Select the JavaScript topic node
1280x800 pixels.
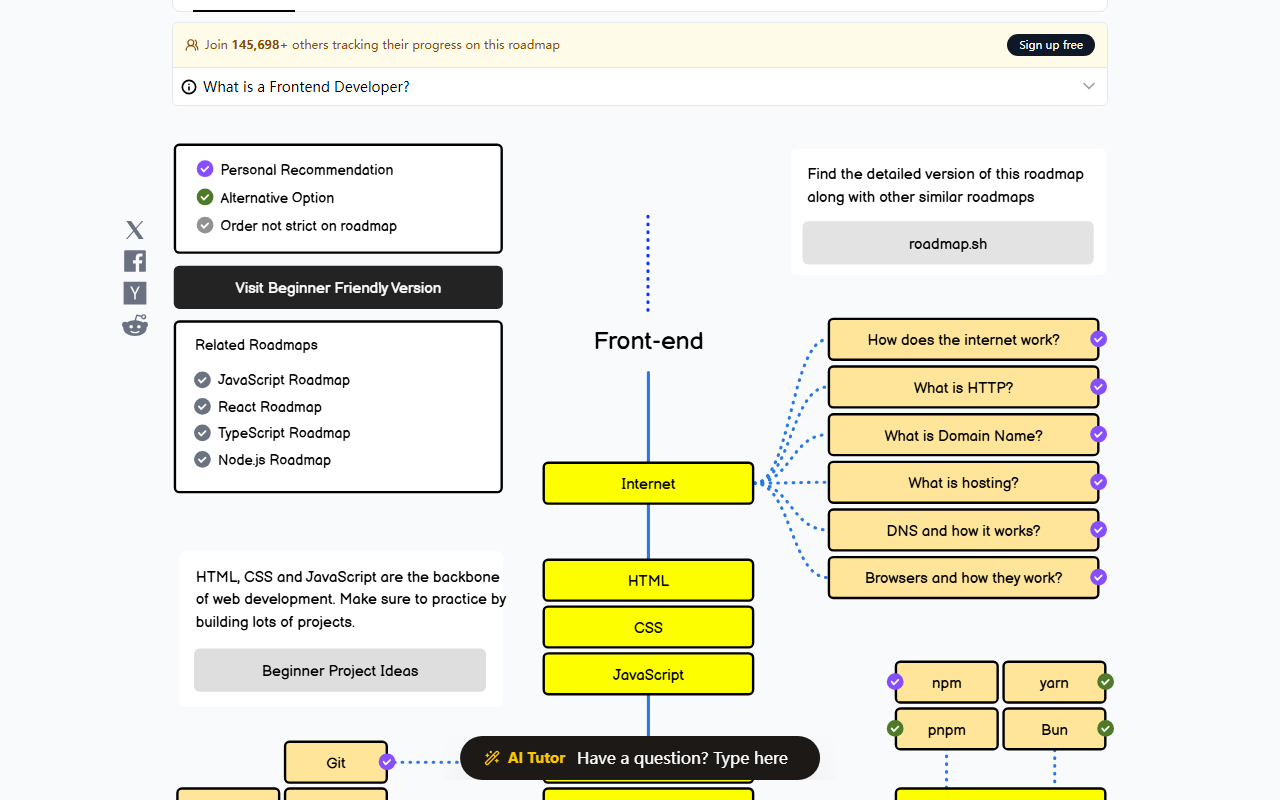click(x=648, y=675)
